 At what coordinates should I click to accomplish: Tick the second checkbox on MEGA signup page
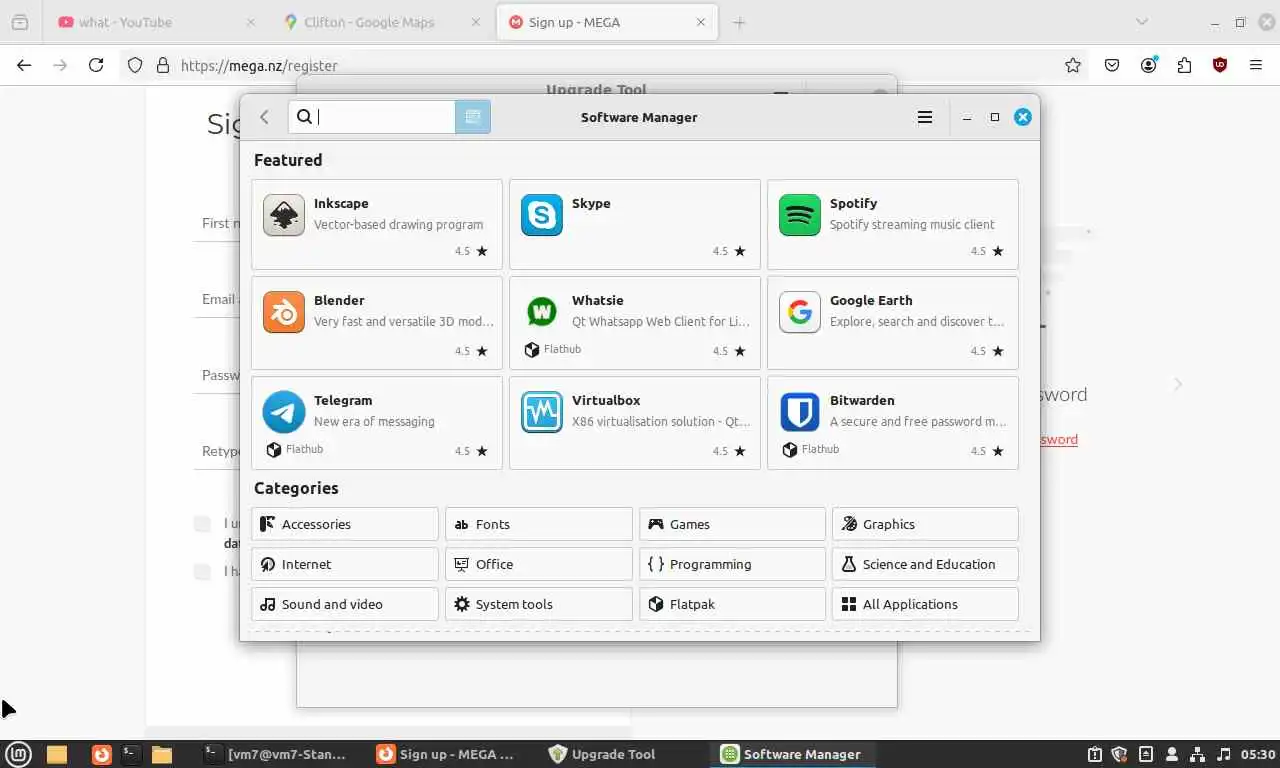pos(202,572)
